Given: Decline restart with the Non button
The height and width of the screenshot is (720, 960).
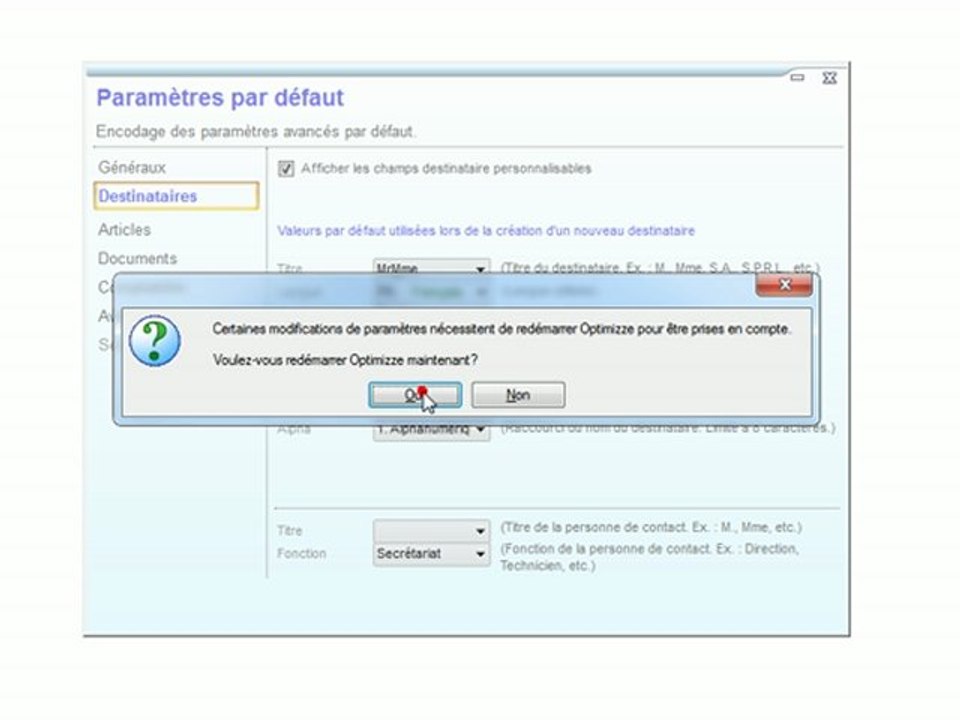Looking at the screenshot, I should [518, 395].
